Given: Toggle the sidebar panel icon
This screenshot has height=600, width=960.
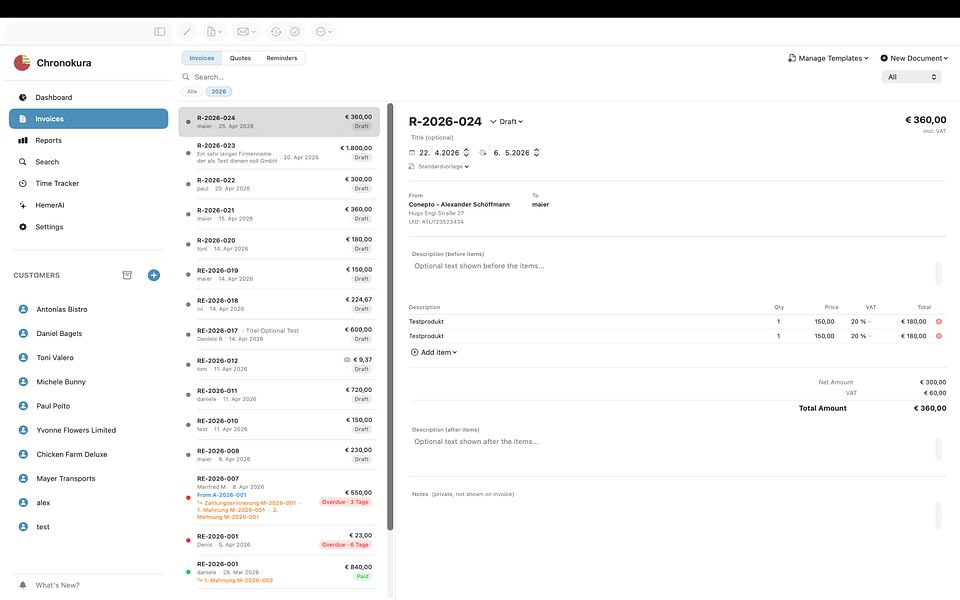Looking at the screenshot, I should 159,32.
